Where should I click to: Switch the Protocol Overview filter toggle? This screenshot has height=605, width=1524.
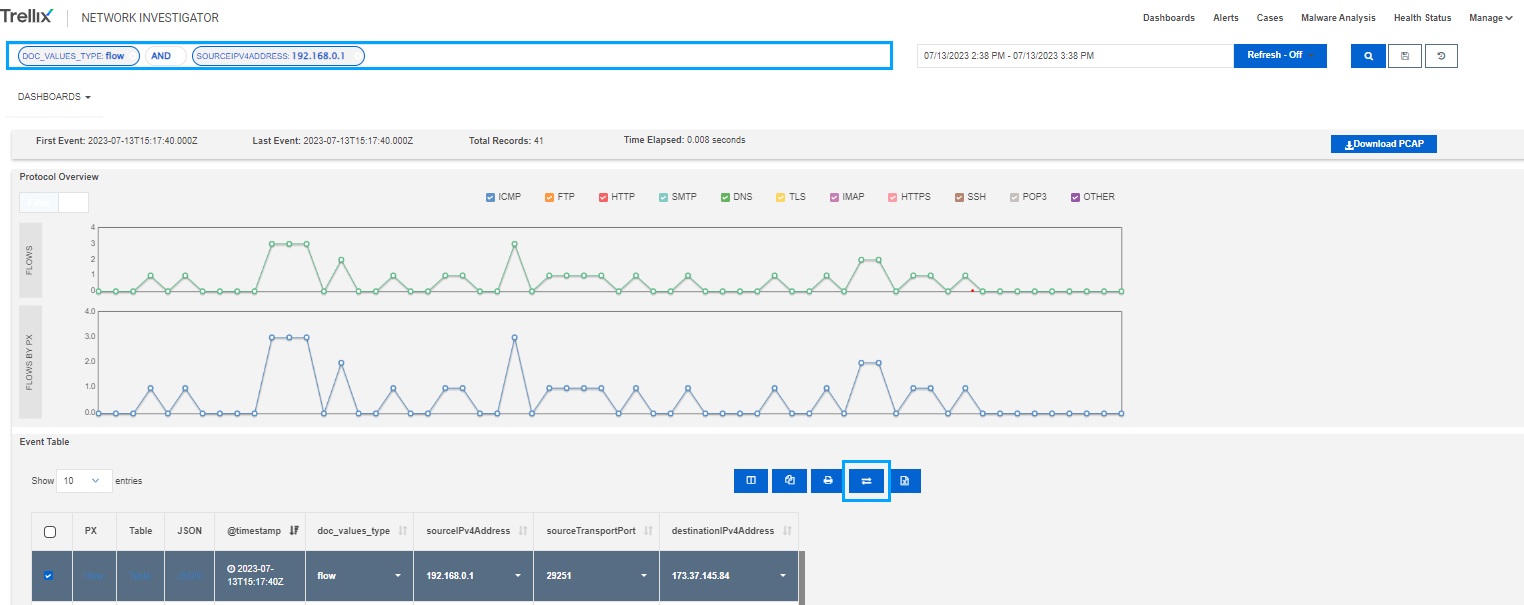[54, 202]
